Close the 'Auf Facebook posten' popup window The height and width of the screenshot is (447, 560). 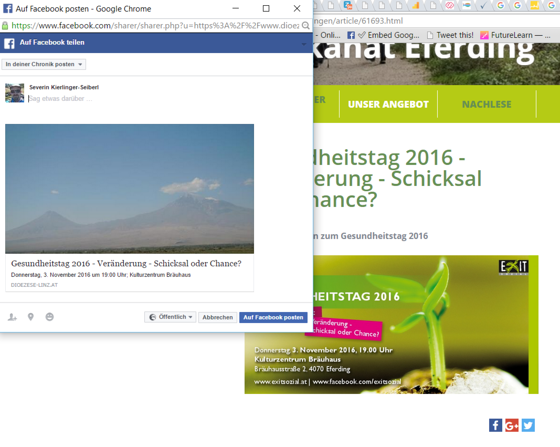point(297,9)
